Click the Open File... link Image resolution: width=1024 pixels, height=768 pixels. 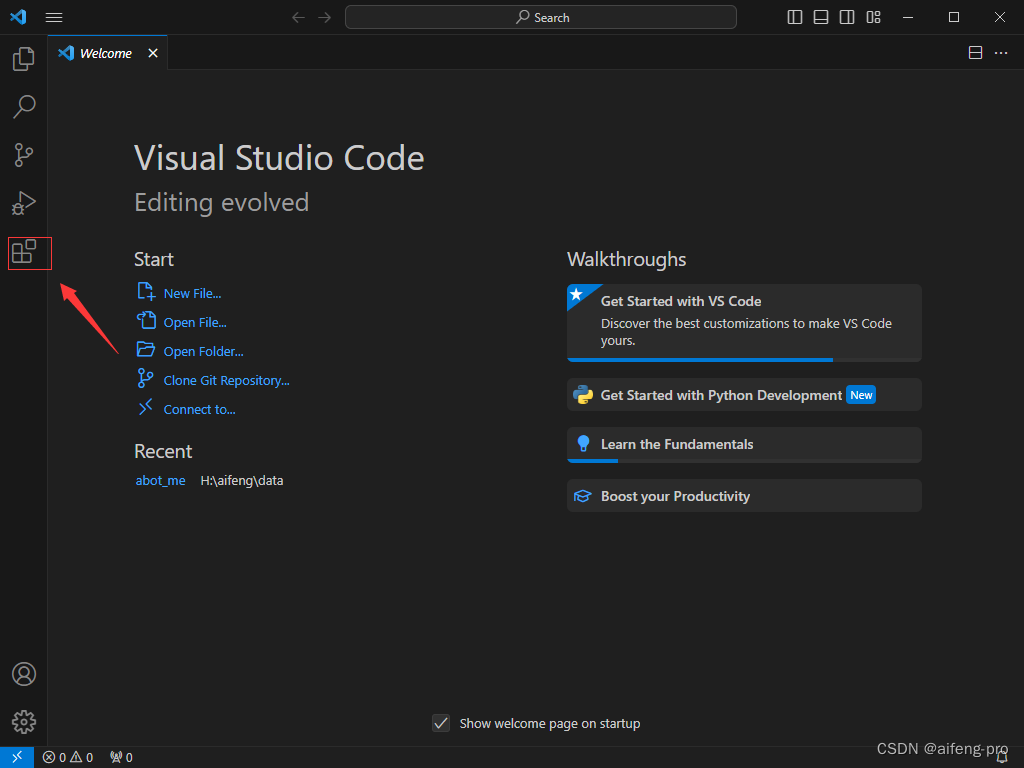(x=195, y=323)
